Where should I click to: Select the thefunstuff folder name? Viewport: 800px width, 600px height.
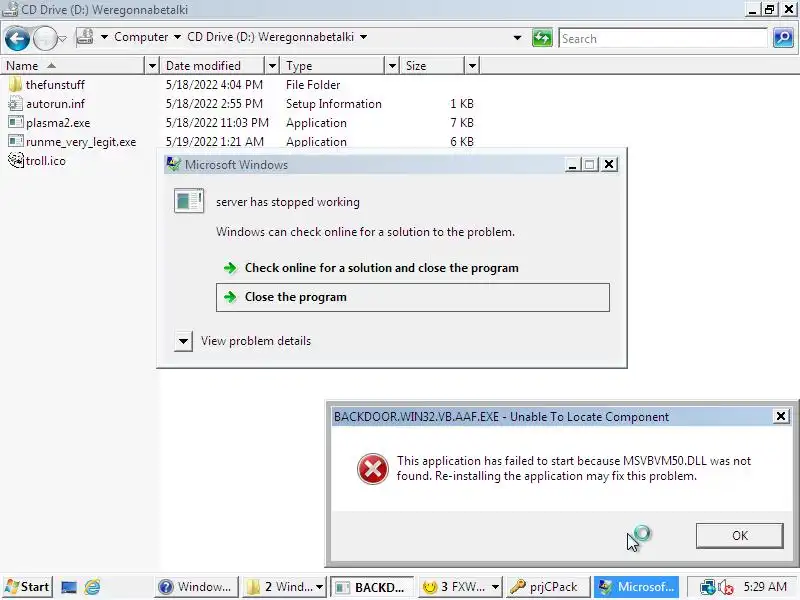(x=55, y=85)
